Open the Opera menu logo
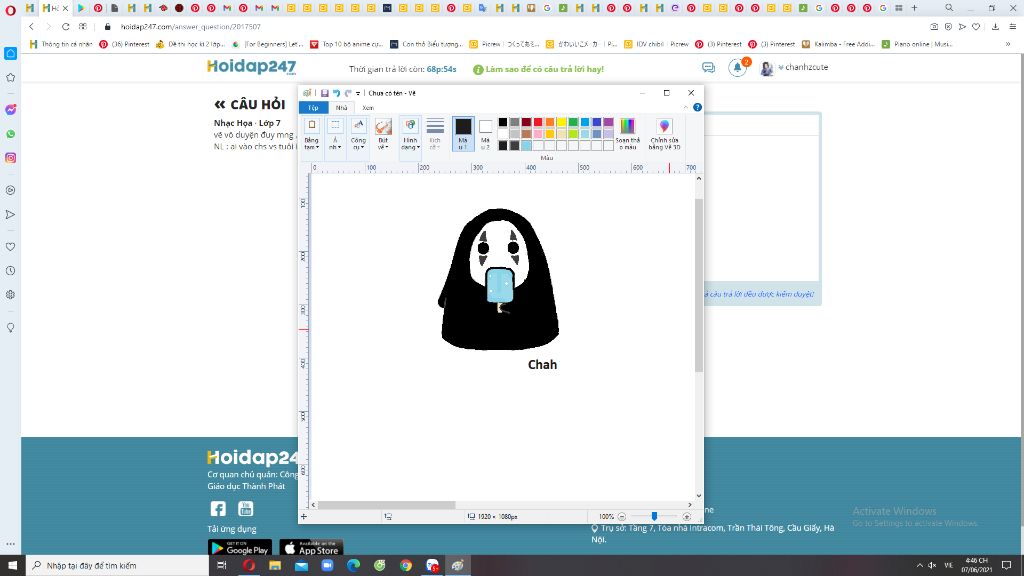 pos(10,9)
